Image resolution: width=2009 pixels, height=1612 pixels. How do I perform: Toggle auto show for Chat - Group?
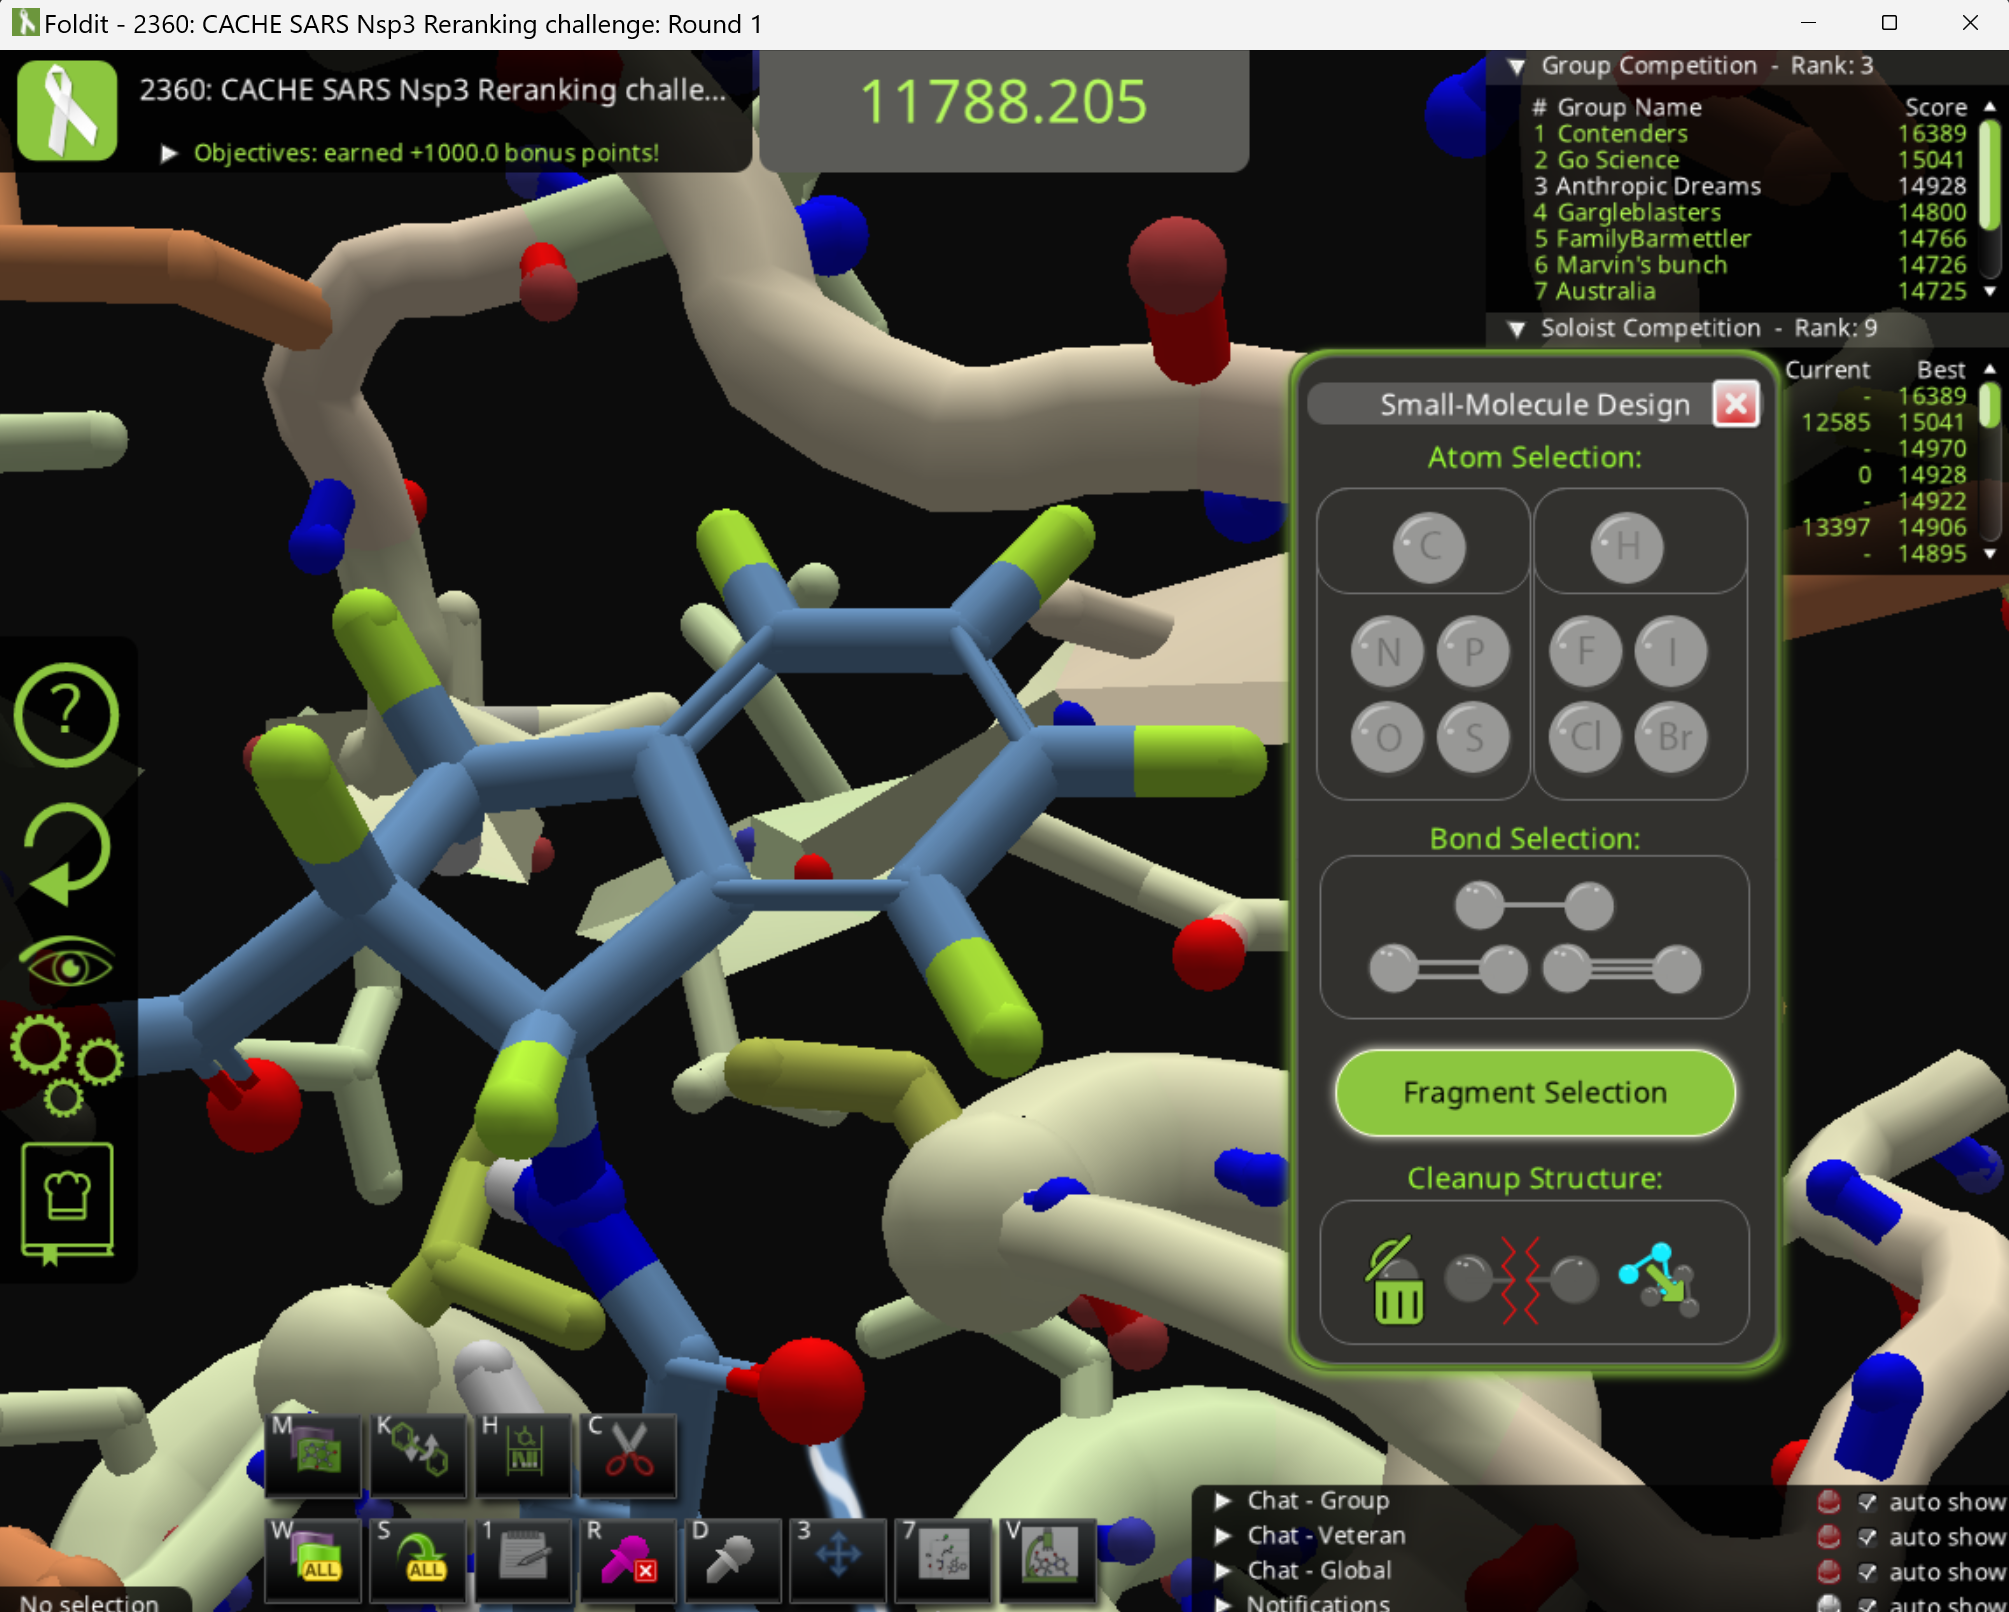pos(1867,1502)
